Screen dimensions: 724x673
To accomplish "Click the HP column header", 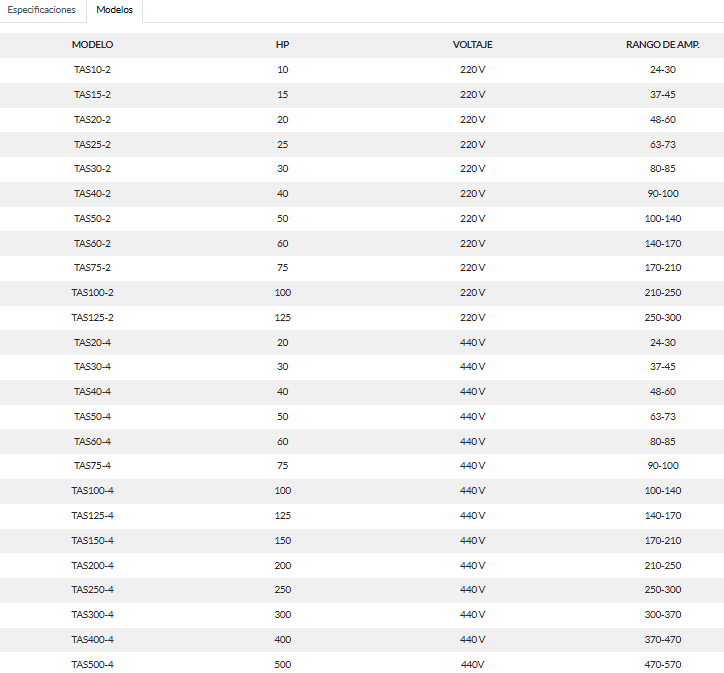I will pos(282,45).
